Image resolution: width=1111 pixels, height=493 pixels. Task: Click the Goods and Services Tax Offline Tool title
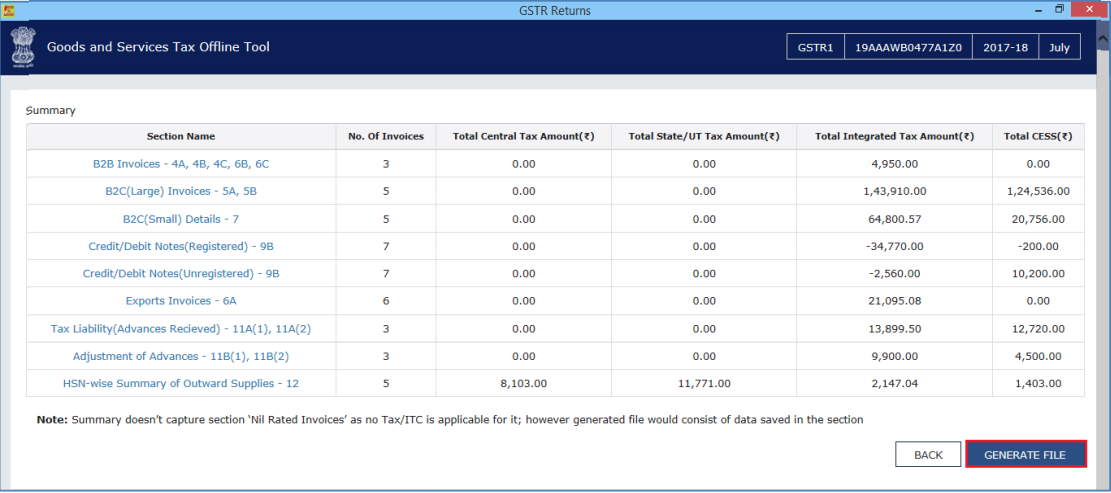[x=158, y=47]
